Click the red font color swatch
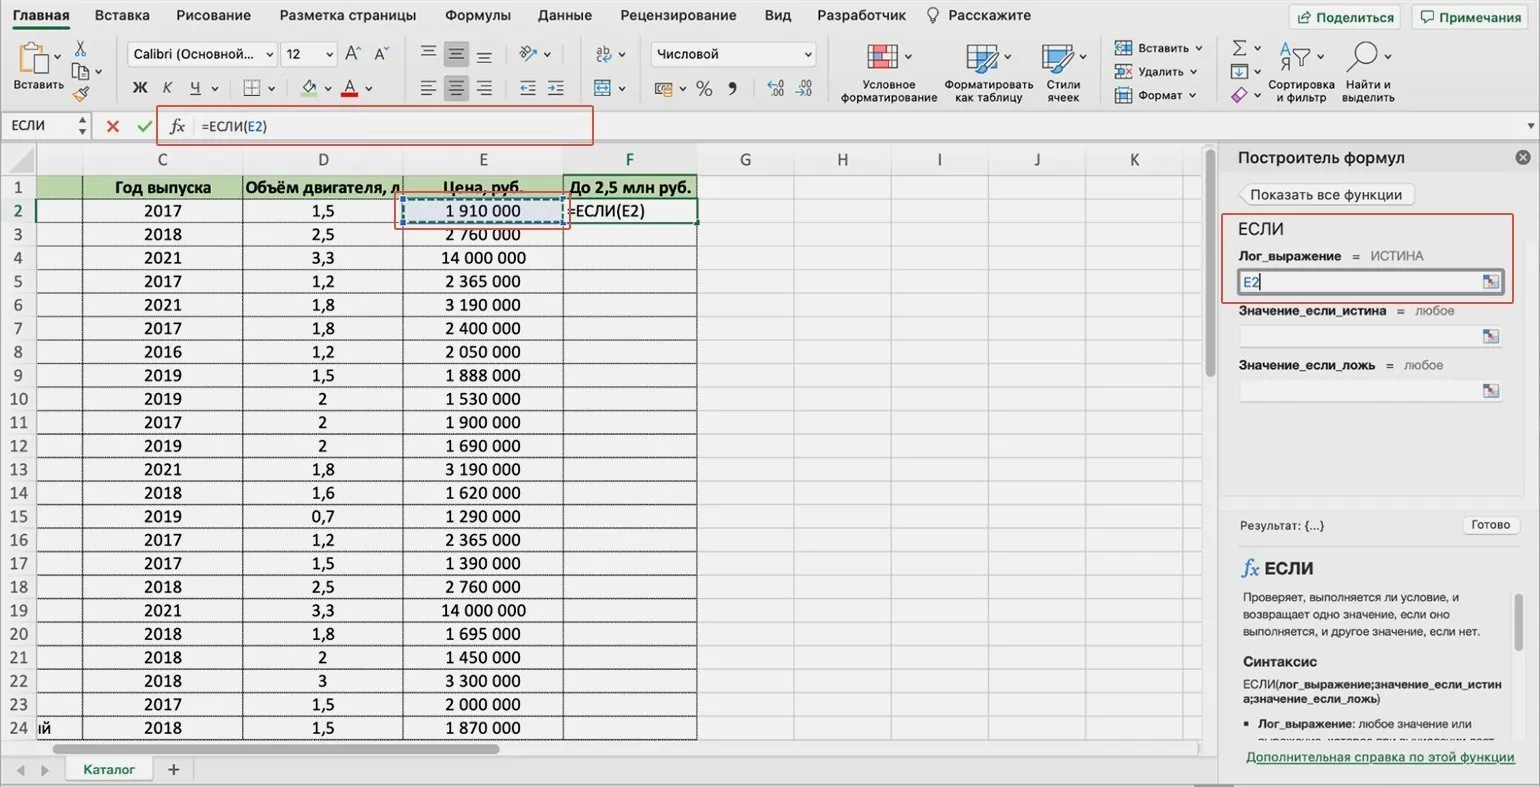This screenshot has width=1540, height=787. tap(349, 88)
